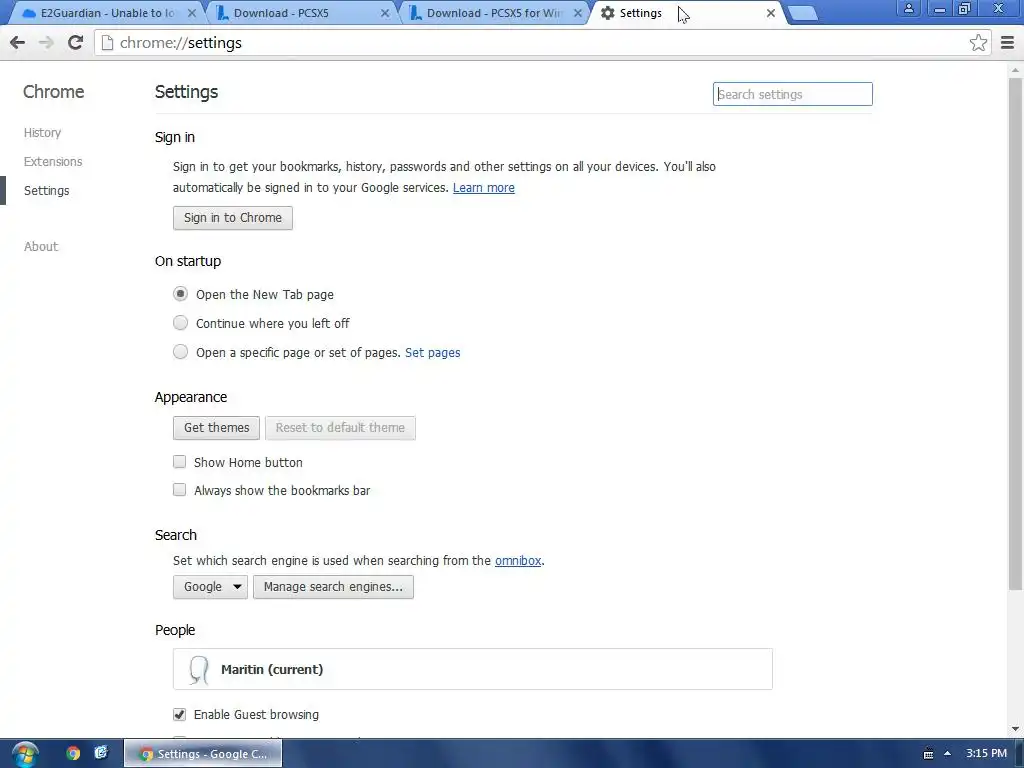Open a new tab with the new-tab button
This screenshot has height=768, width=1024.
click(803, 14)
